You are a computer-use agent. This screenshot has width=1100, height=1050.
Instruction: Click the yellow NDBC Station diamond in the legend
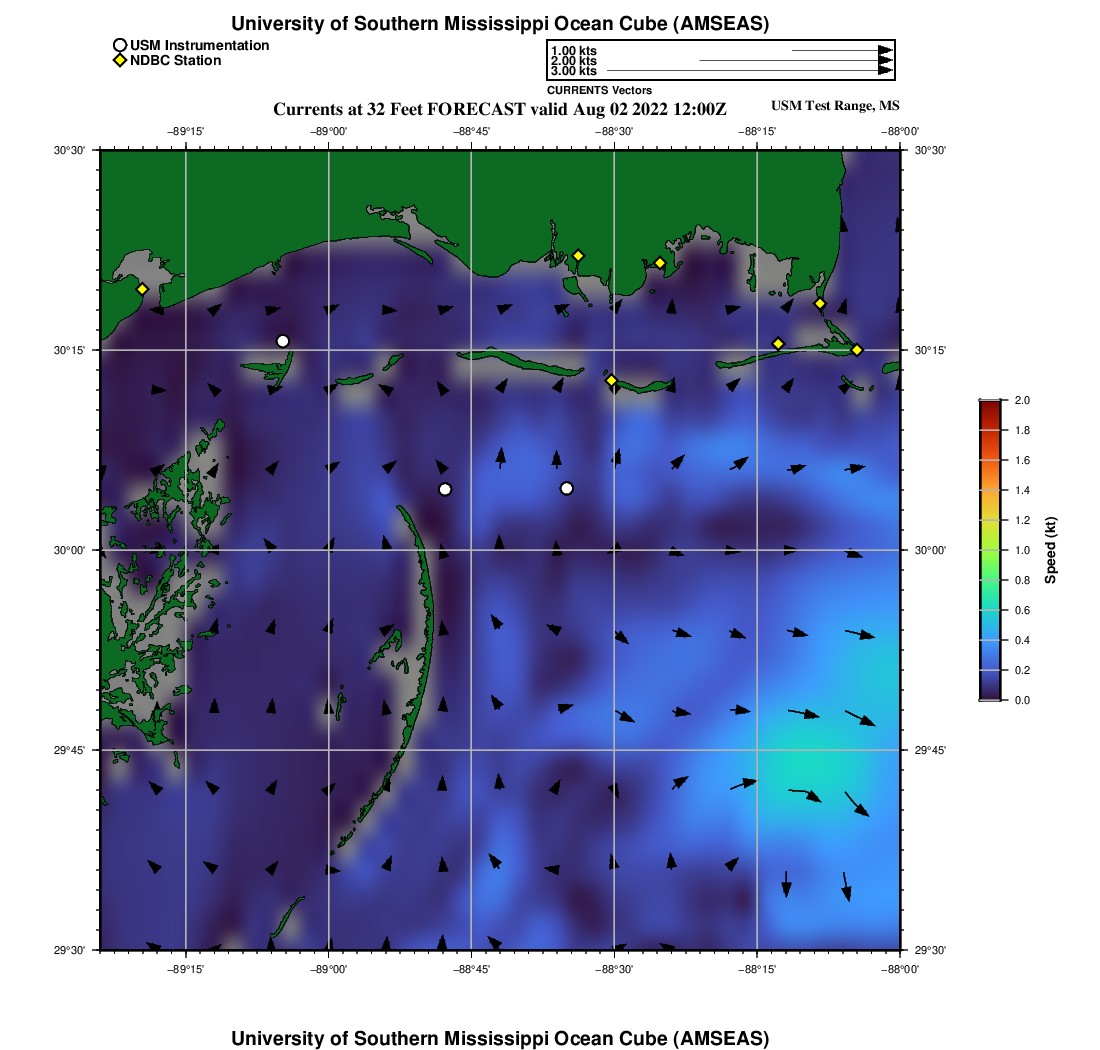pos(120,60)
